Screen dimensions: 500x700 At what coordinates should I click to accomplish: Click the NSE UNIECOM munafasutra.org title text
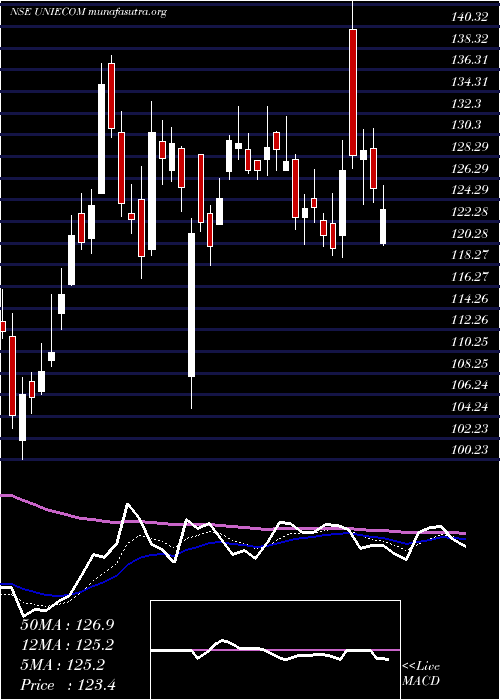pyautogui.click(x=88, y=12)
